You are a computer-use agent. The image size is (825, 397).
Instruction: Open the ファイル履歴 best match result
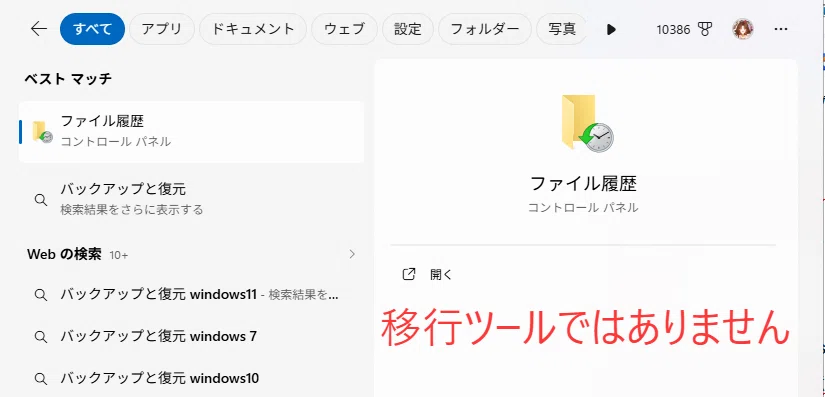[192, 131]
